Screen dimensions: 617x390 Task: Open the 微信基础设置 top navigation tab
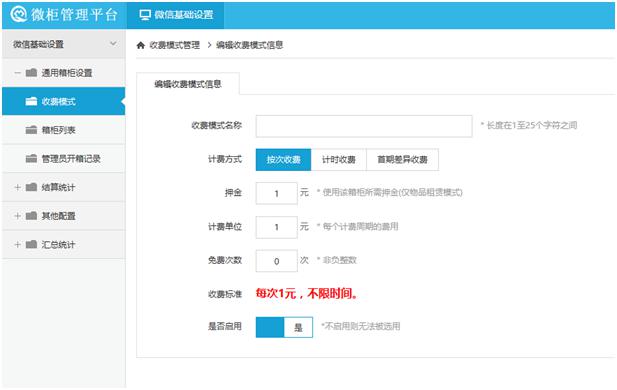point(175,15)
